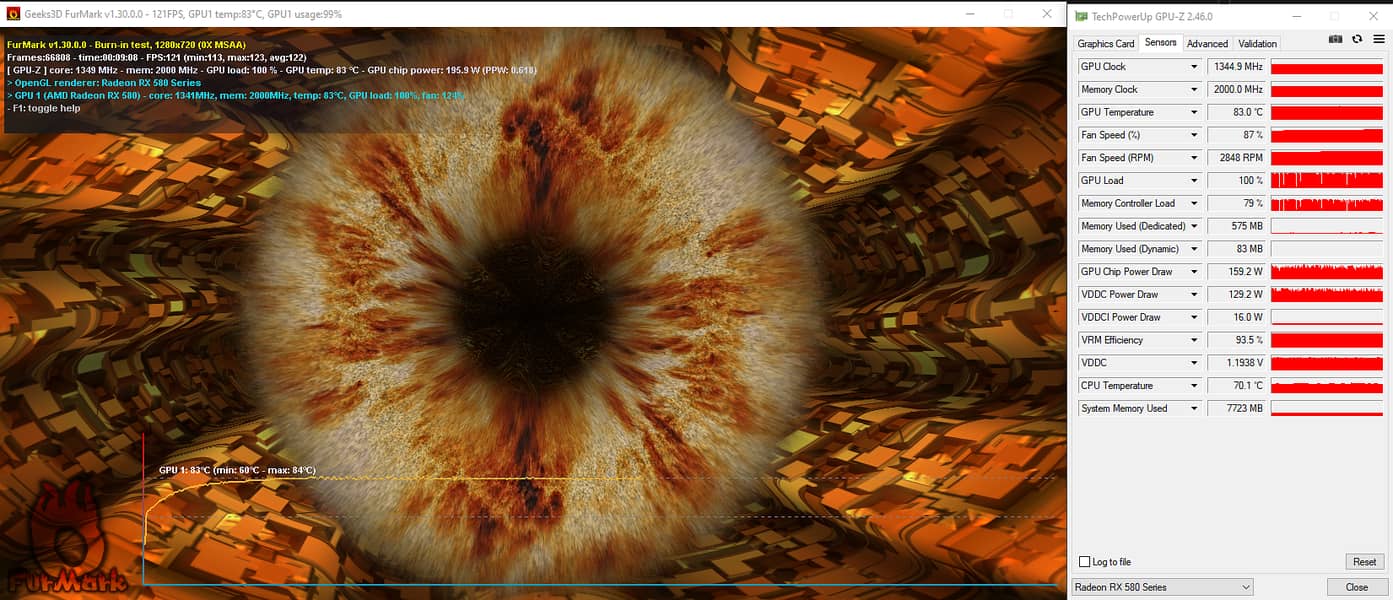Open the VDDC Power Draw dropdown
Viewport: 1393px width, 600px height.
click(x=1193, y=295)
